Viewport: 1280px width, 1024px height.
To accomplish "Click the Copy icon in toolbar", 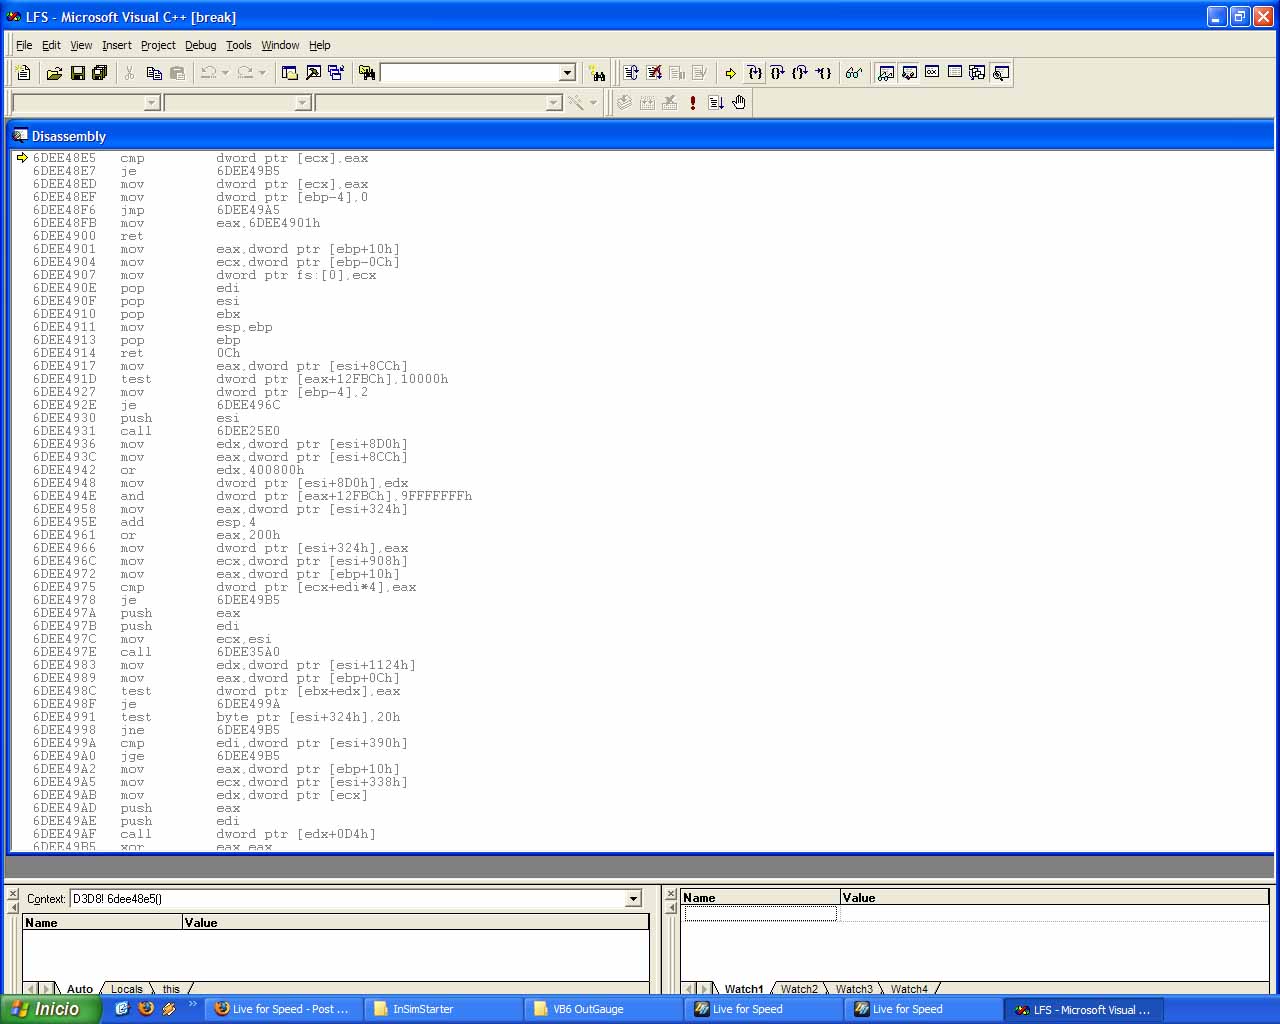I will click(154, 73).
